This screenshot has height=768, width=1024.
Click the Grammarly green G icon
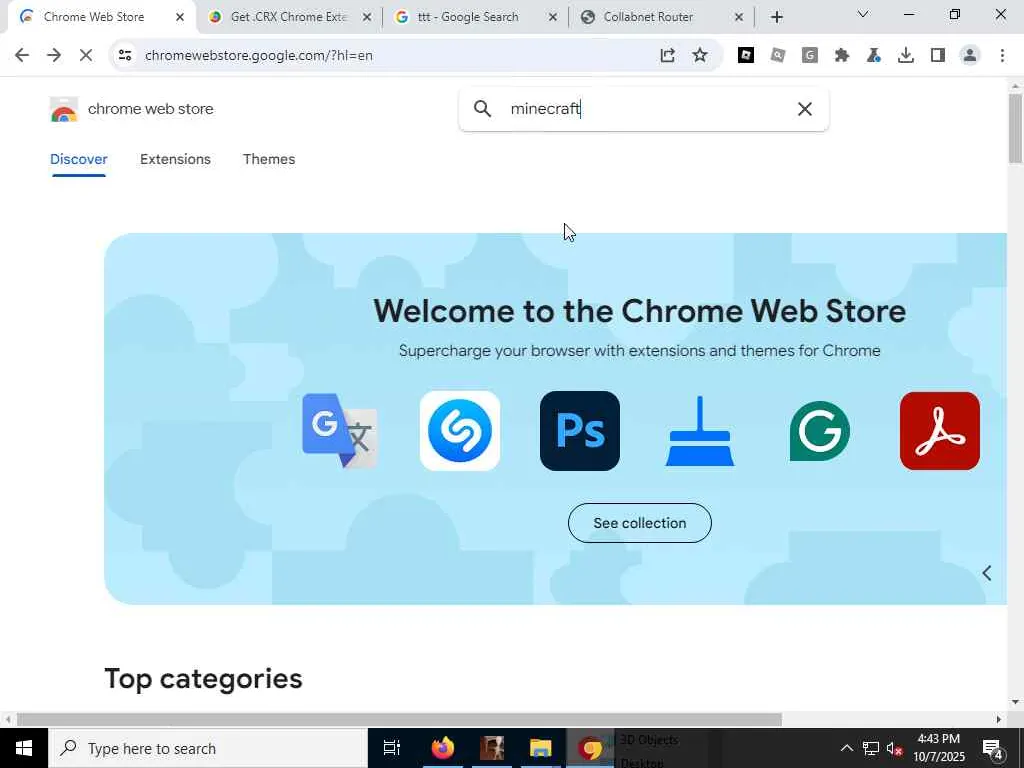coord(820,431)
